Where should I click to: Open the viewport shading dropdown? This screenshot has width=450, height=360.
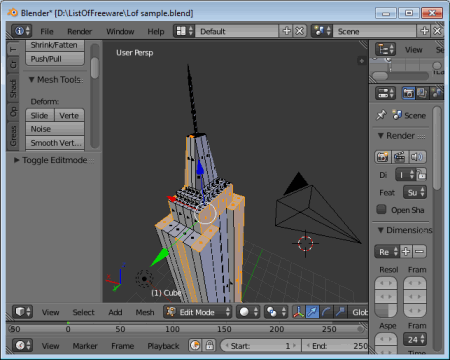click(x=248, y=312)
